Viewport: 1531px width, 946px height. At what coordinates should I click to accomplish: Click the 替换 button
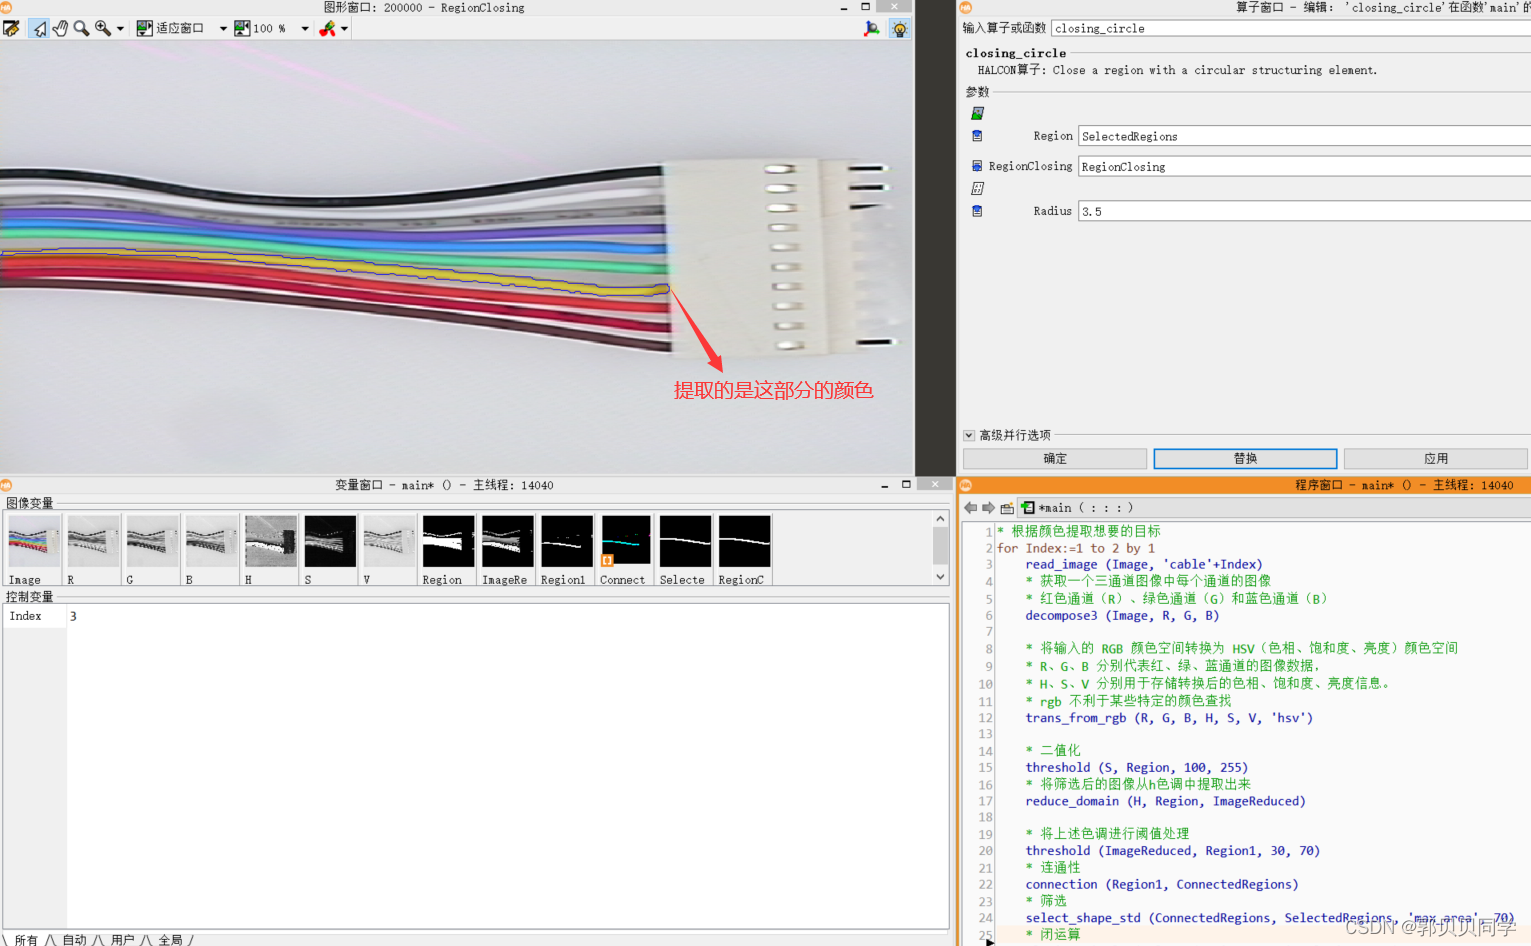[x=1245, y=458]
